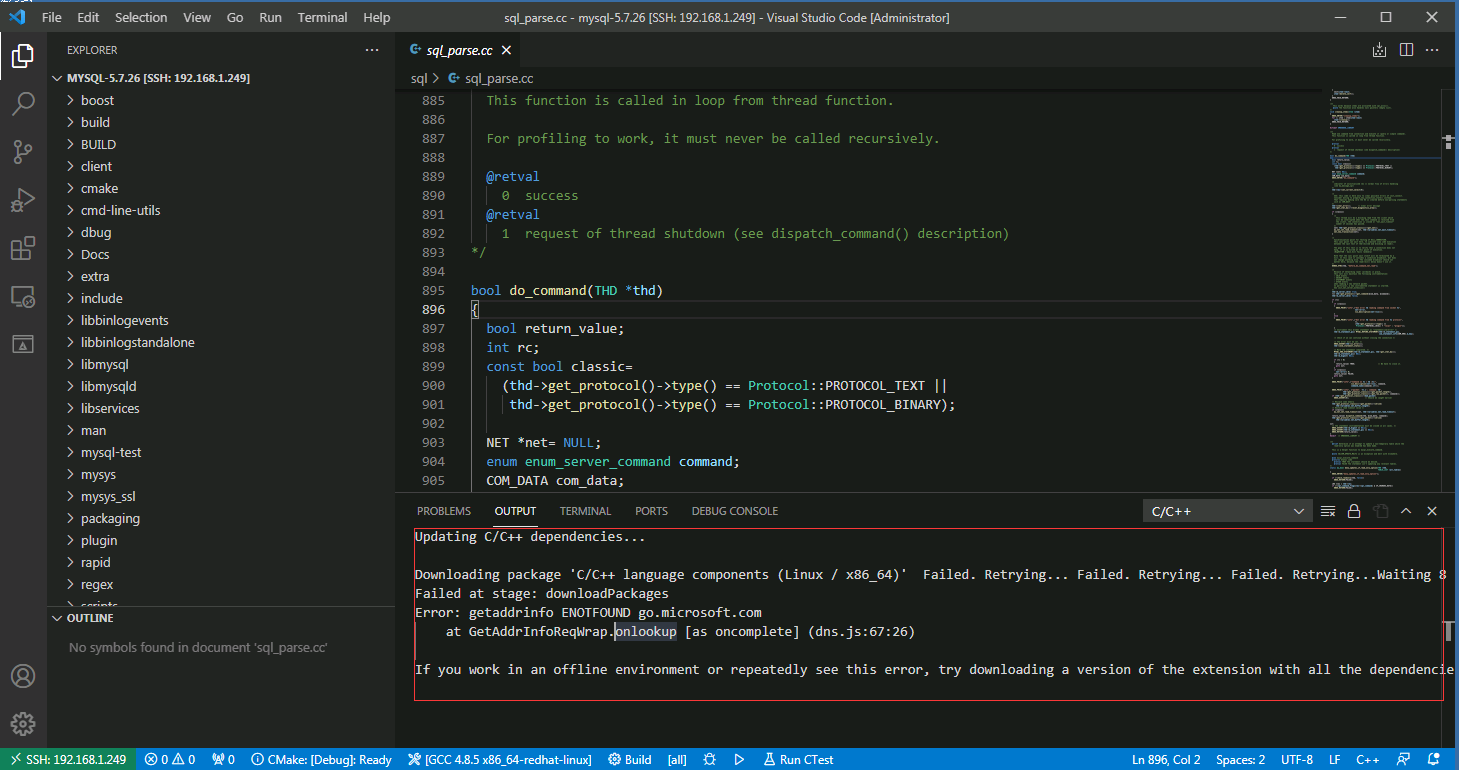The height and width of the screenshot is (770, 1459).
Task: Click the split editor icon
Action: (x=1406, y=50)
